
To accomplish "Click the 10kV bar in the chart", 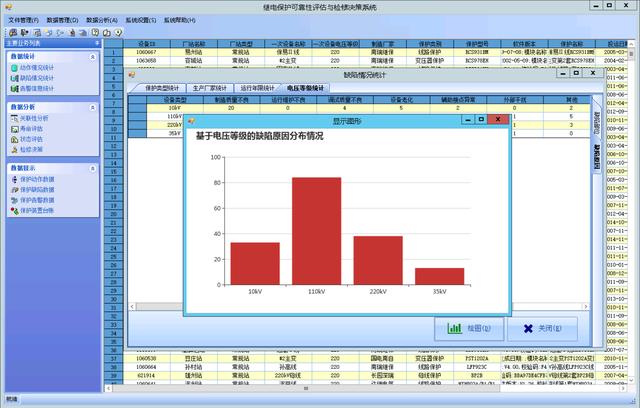I will [x=255, y=264].
